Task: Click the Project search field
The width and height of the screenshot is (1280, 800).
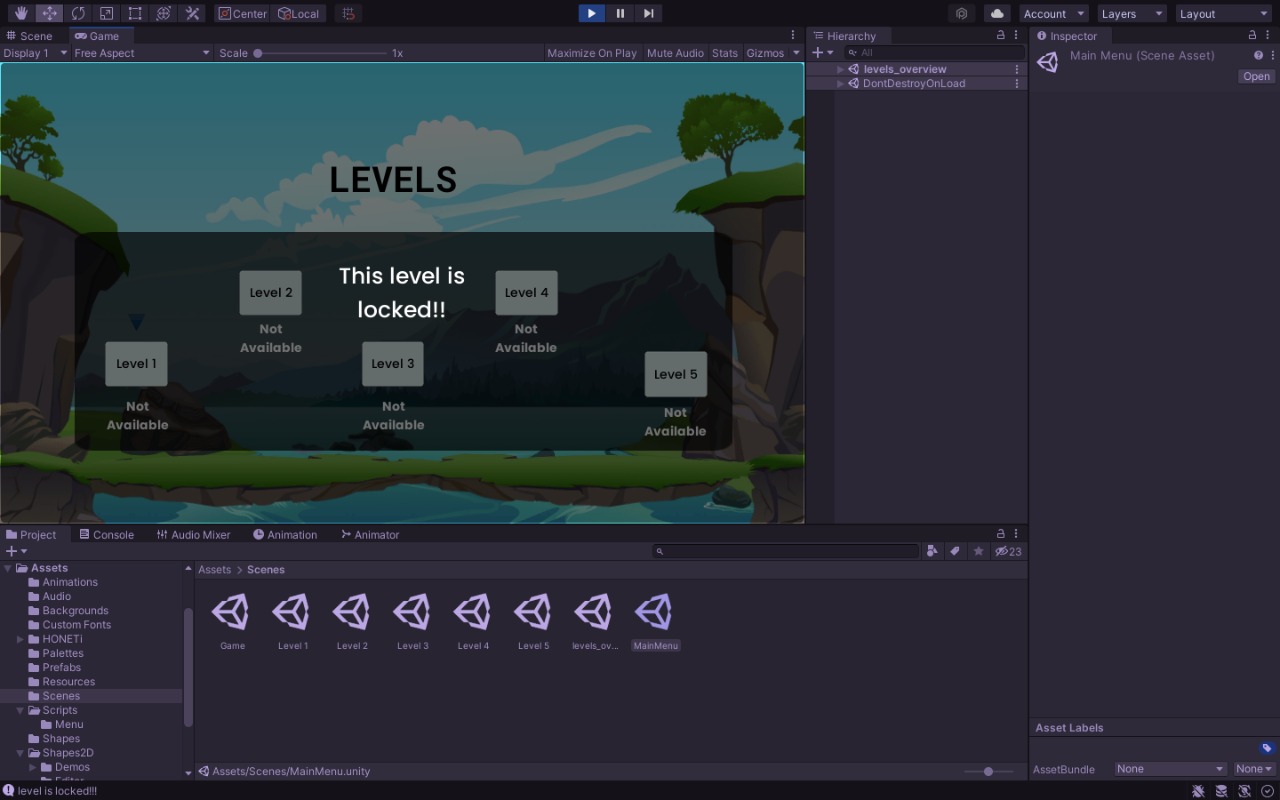Action: point(785,551)
